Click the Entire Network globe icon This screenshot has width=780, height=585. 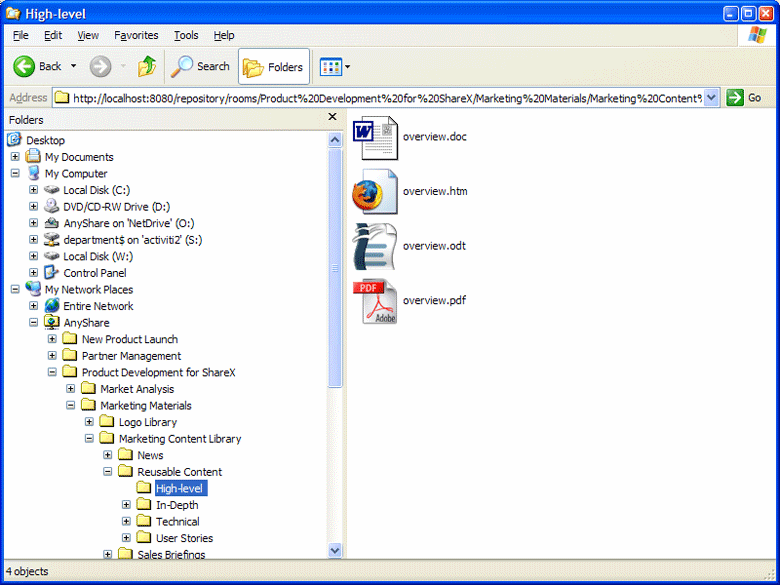52,305
